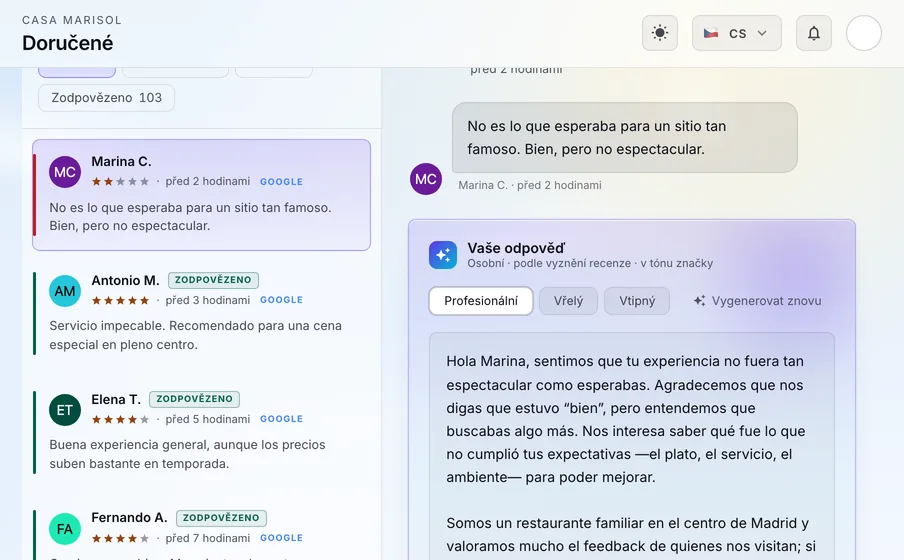Click the review message bubble in conversation
Viewport: 904px width, 560px height.
(624, 138)
